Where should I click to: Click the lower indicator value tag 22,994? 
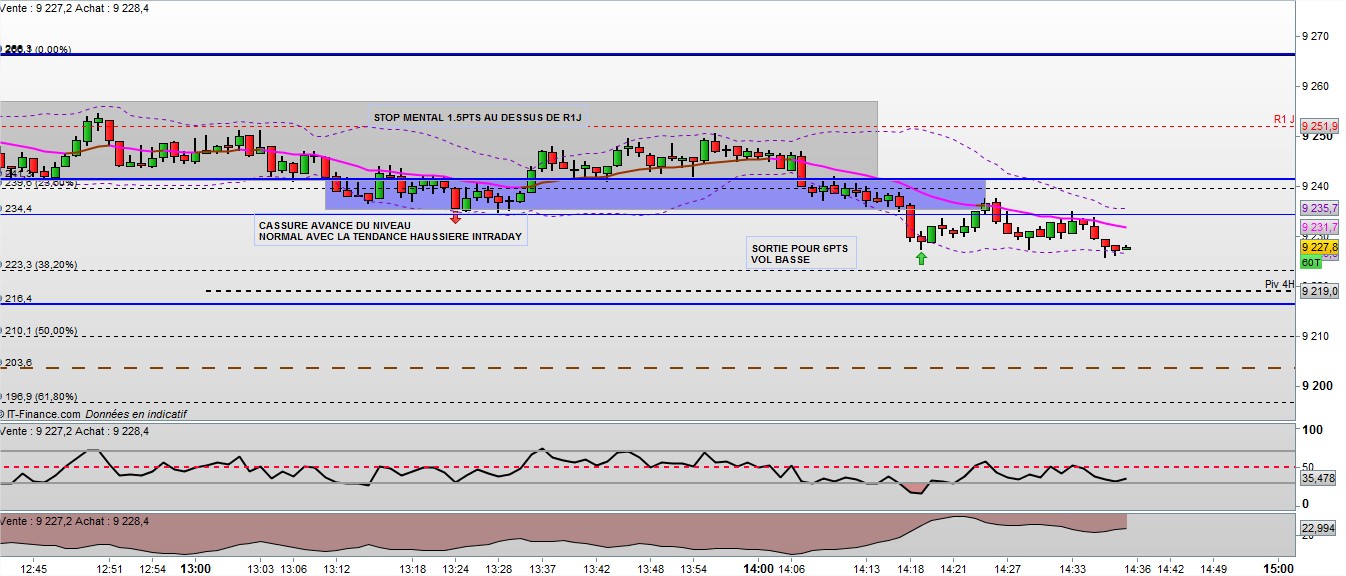click(1319, 528)
